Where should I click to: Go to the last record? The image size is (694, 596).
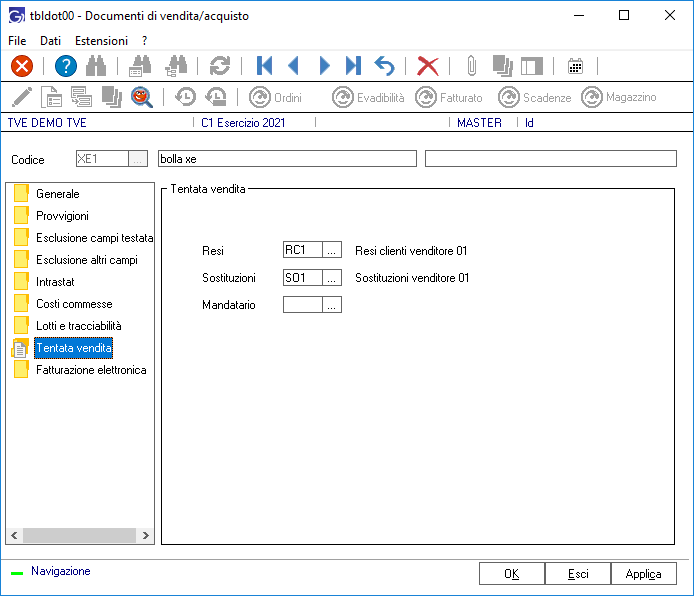click(x=353, y=66)
